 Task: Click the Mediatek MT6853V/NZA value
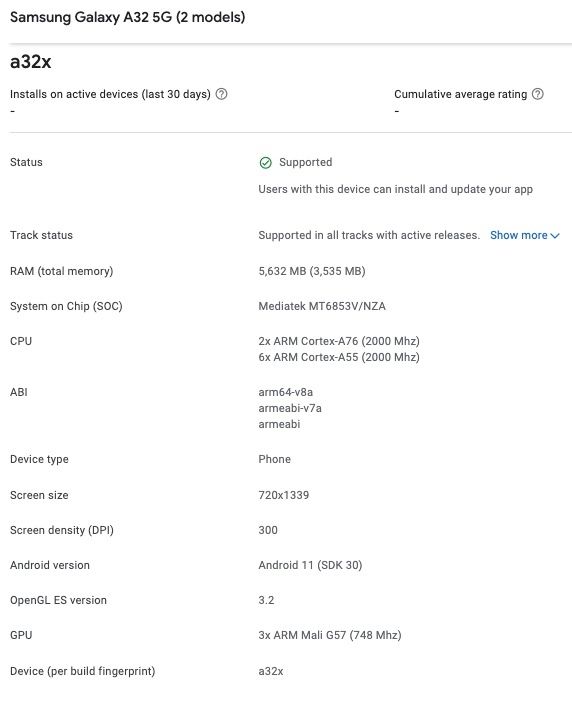click(322, 306)
